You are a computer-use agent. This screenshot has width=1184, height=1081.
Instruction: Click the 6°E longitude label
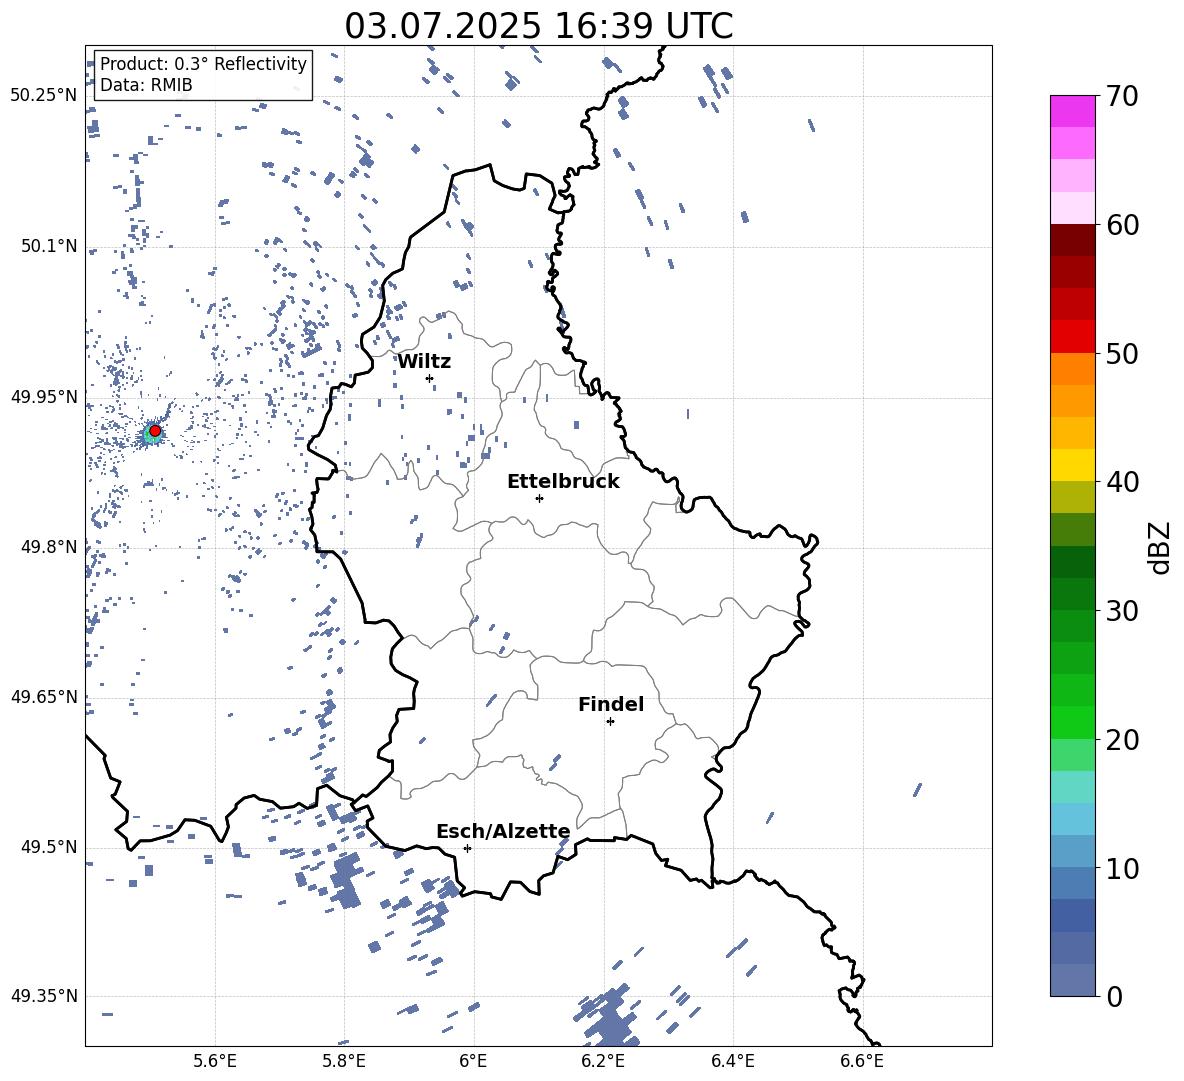[473, 1061]
